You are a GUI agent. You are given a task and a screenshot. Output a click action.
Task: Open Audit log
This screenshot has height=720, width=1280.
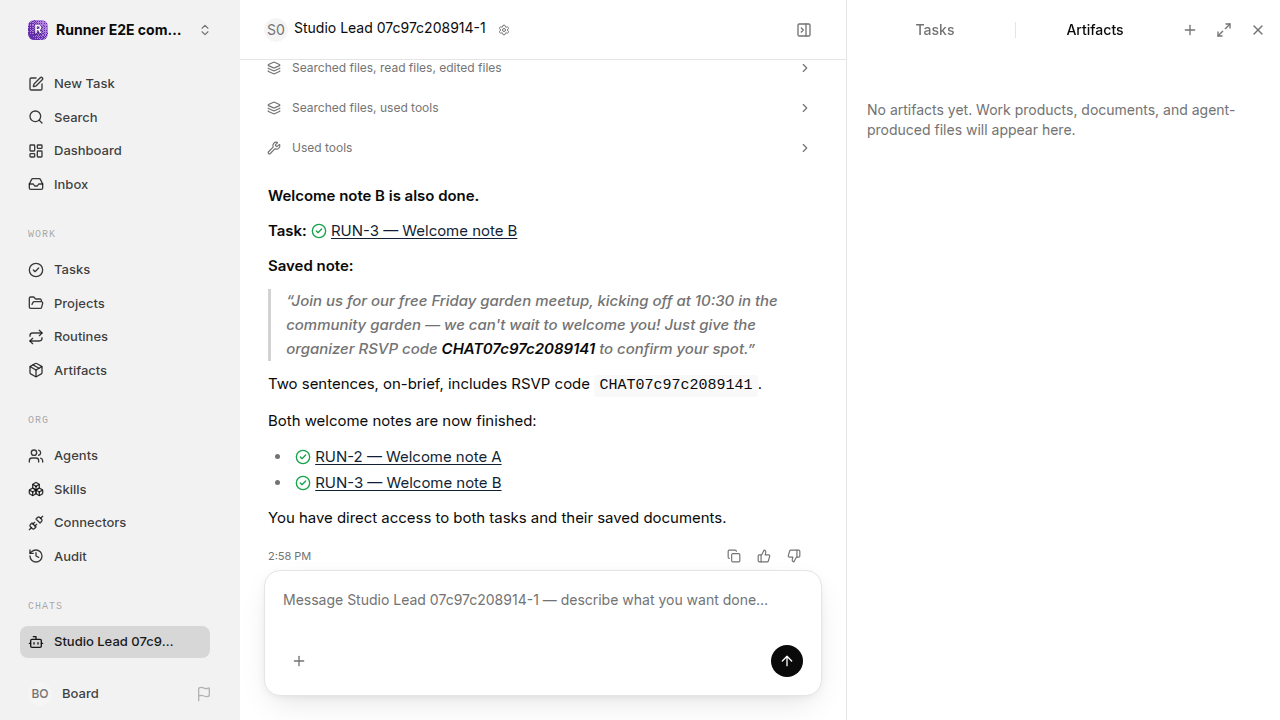point(115,556)
